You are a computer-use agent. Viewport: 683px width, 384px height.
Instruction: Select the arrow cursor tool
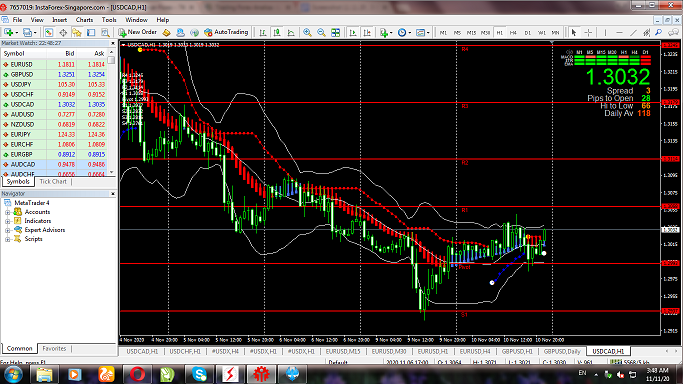click(574, 33)
